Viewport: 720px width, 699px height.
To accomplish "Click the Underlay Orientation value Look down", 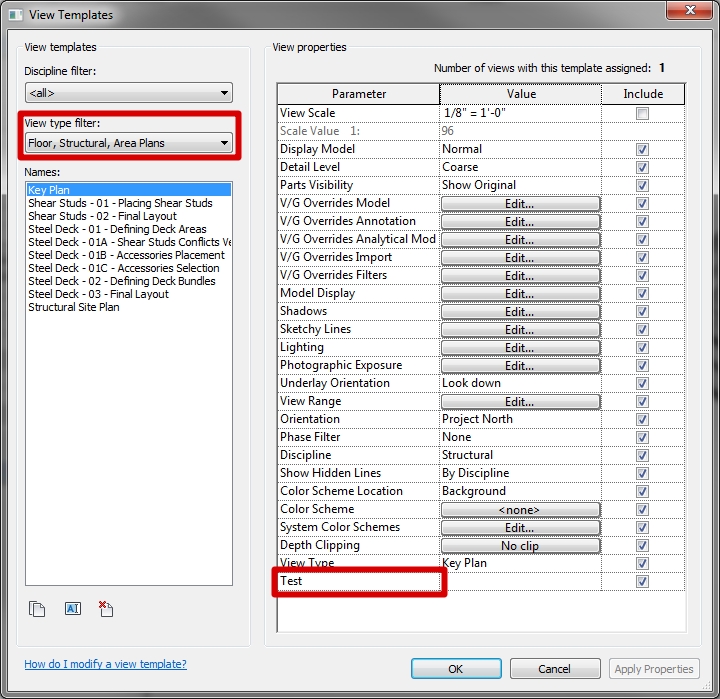I will tap(520, 383).
